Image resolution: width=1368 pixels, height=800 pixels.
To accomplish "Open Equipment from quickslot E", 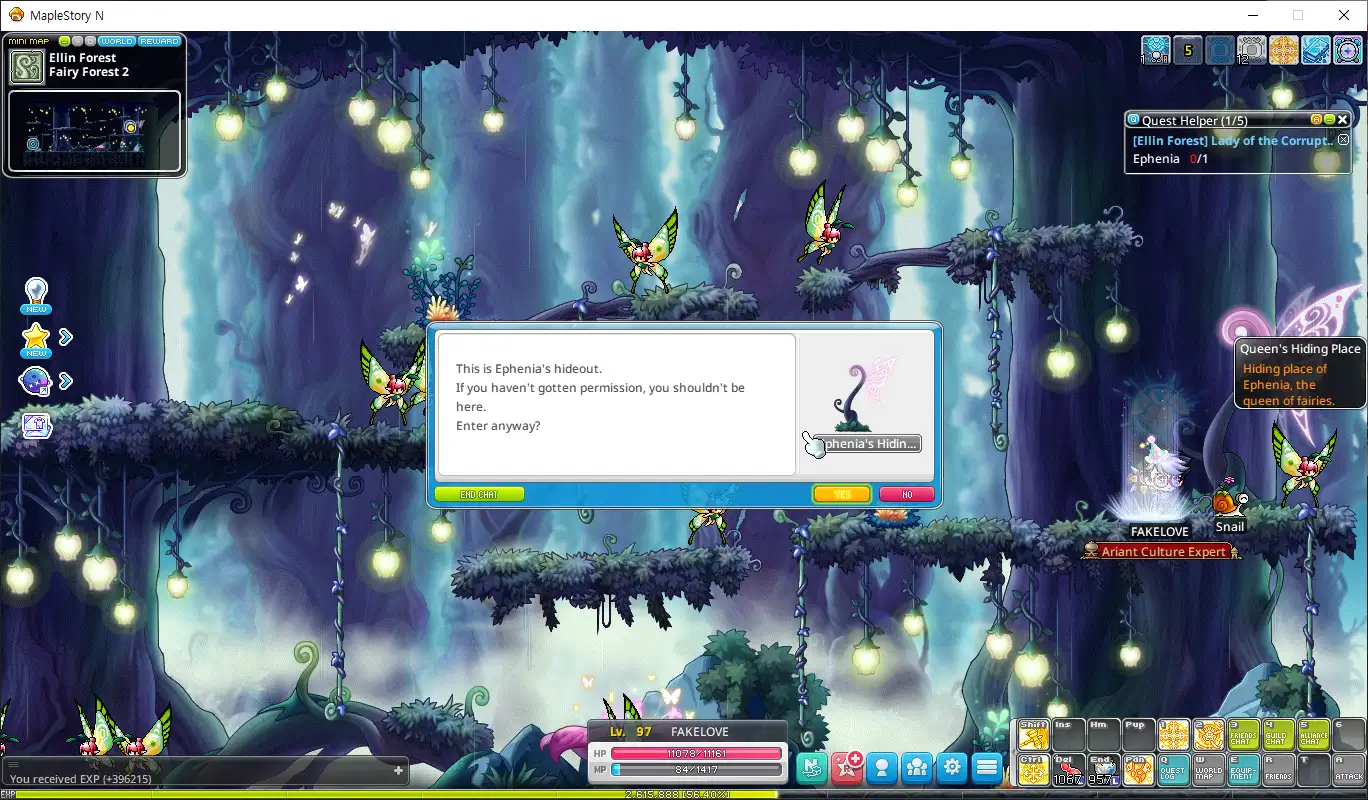I will (1244, 769).
